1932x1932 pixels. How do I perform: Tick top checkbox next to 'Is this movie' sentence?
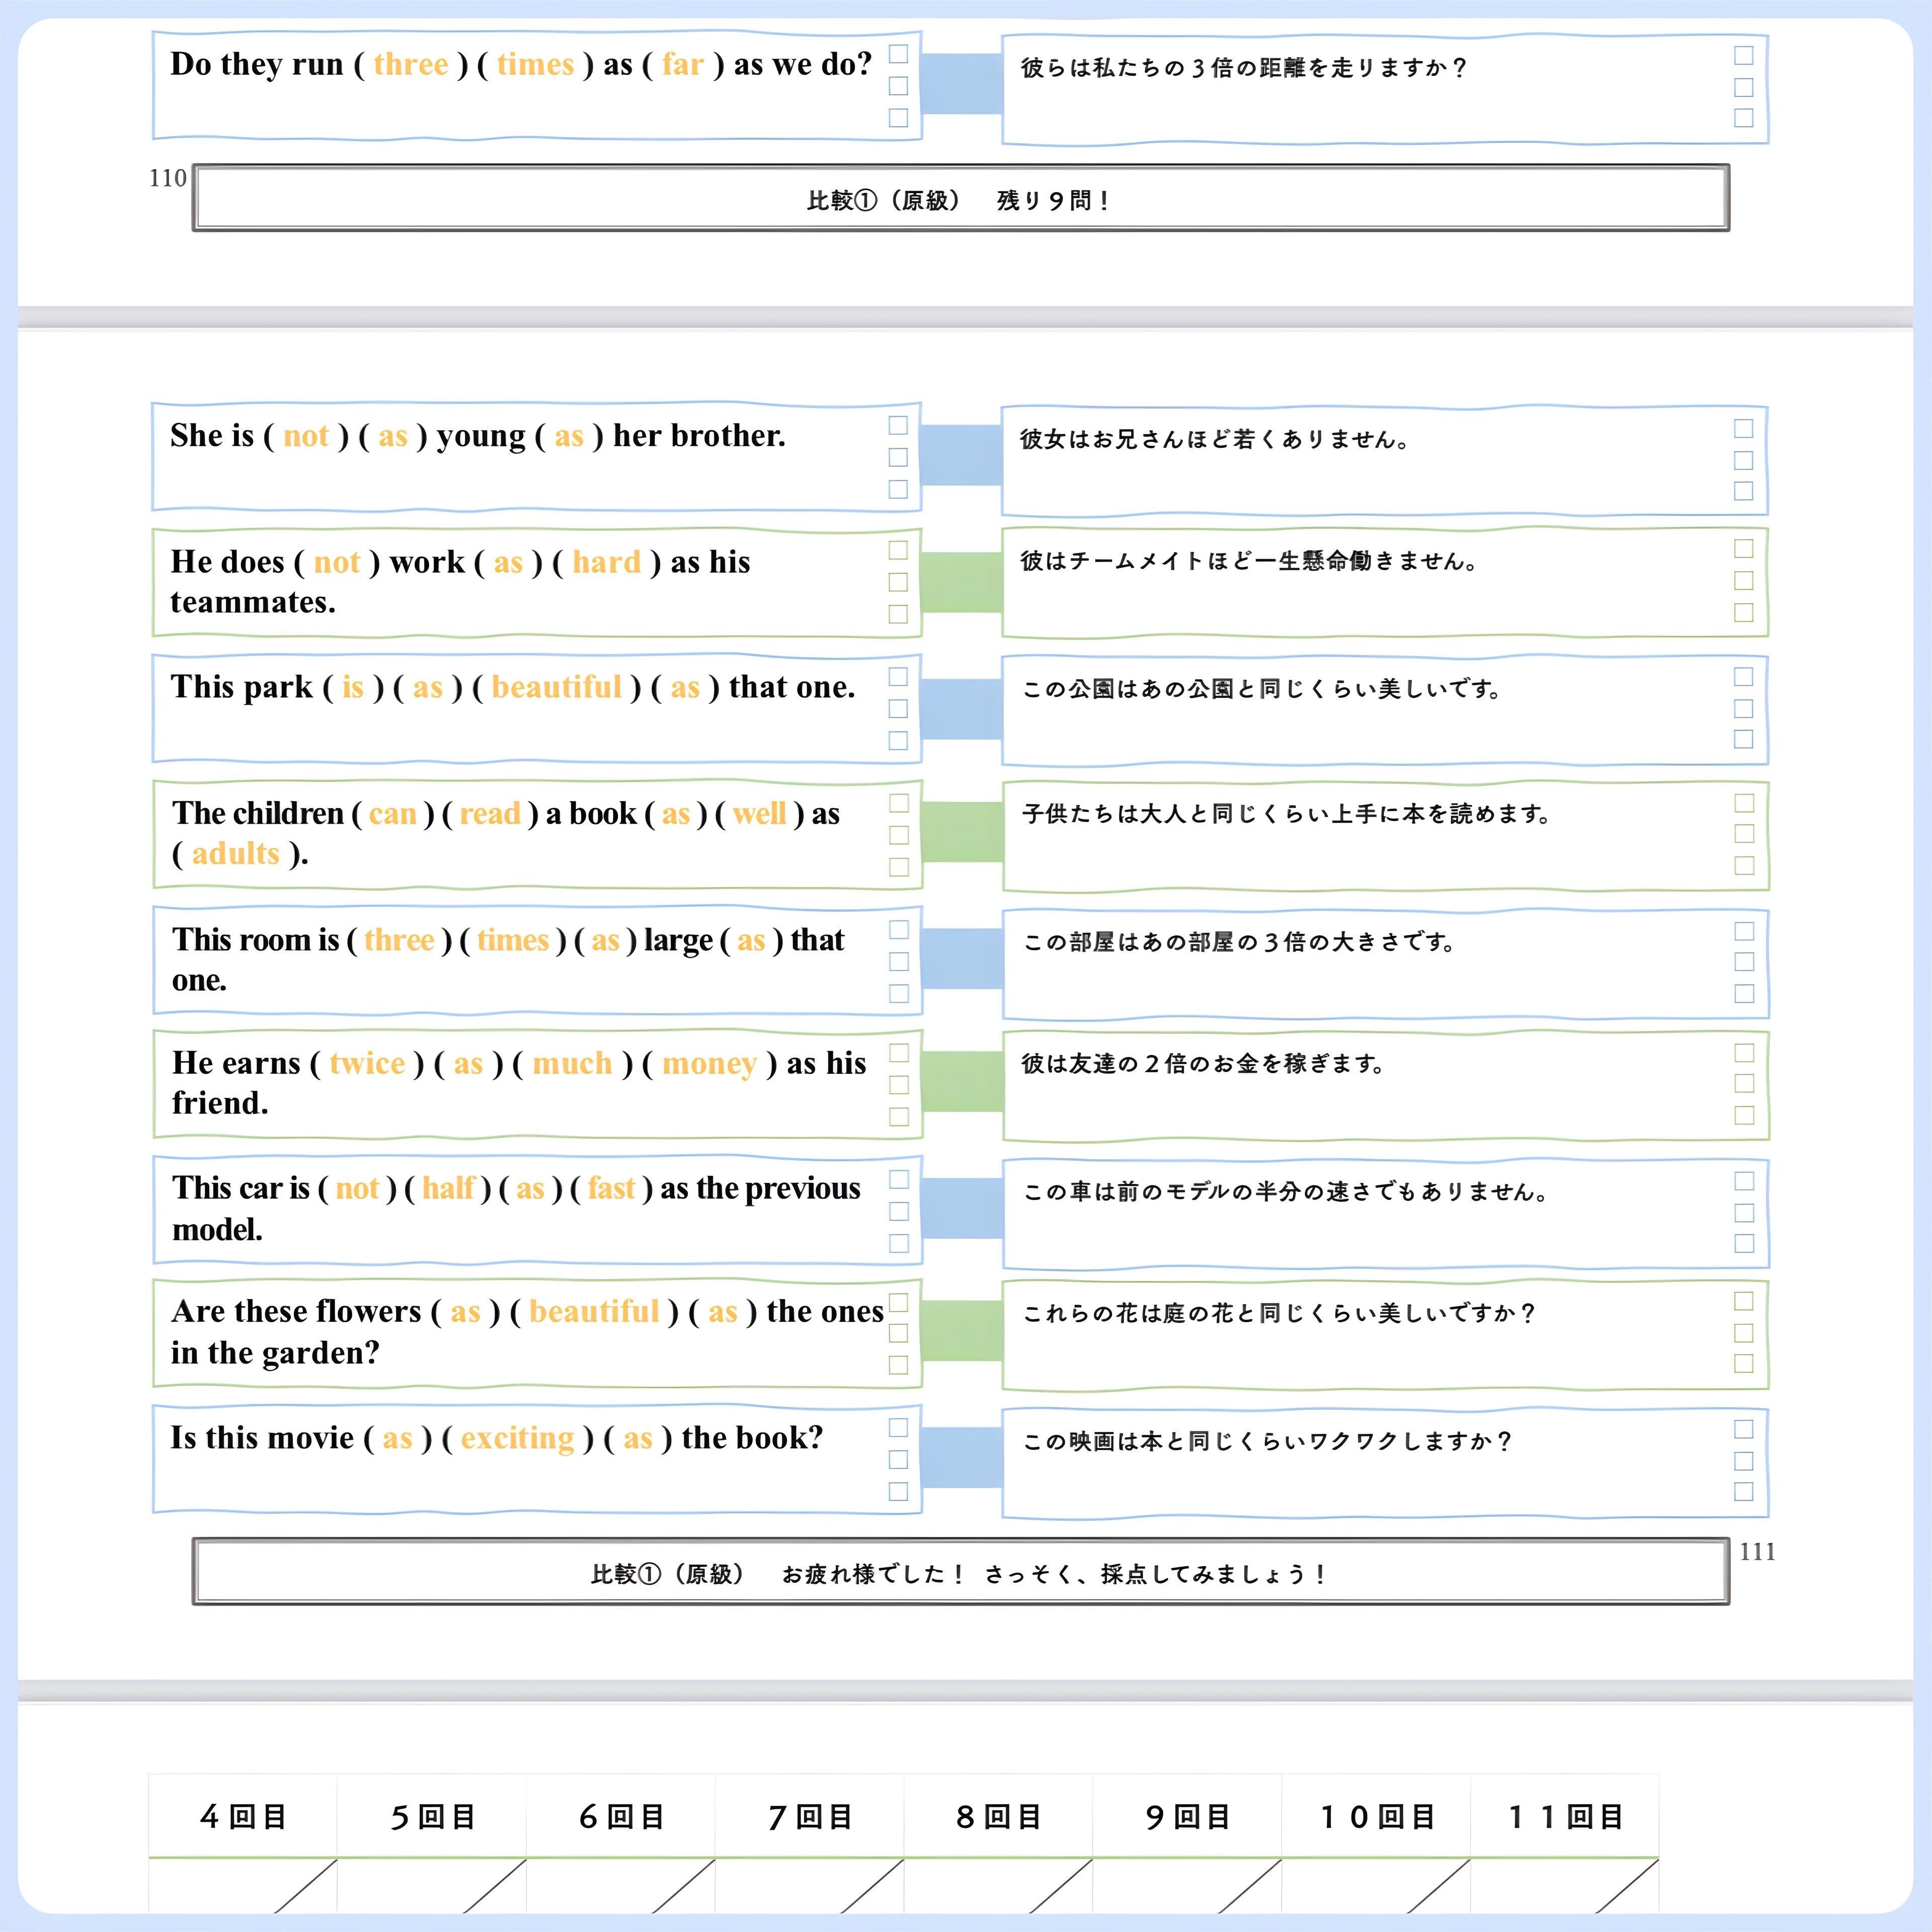(x=898, y=1428)
